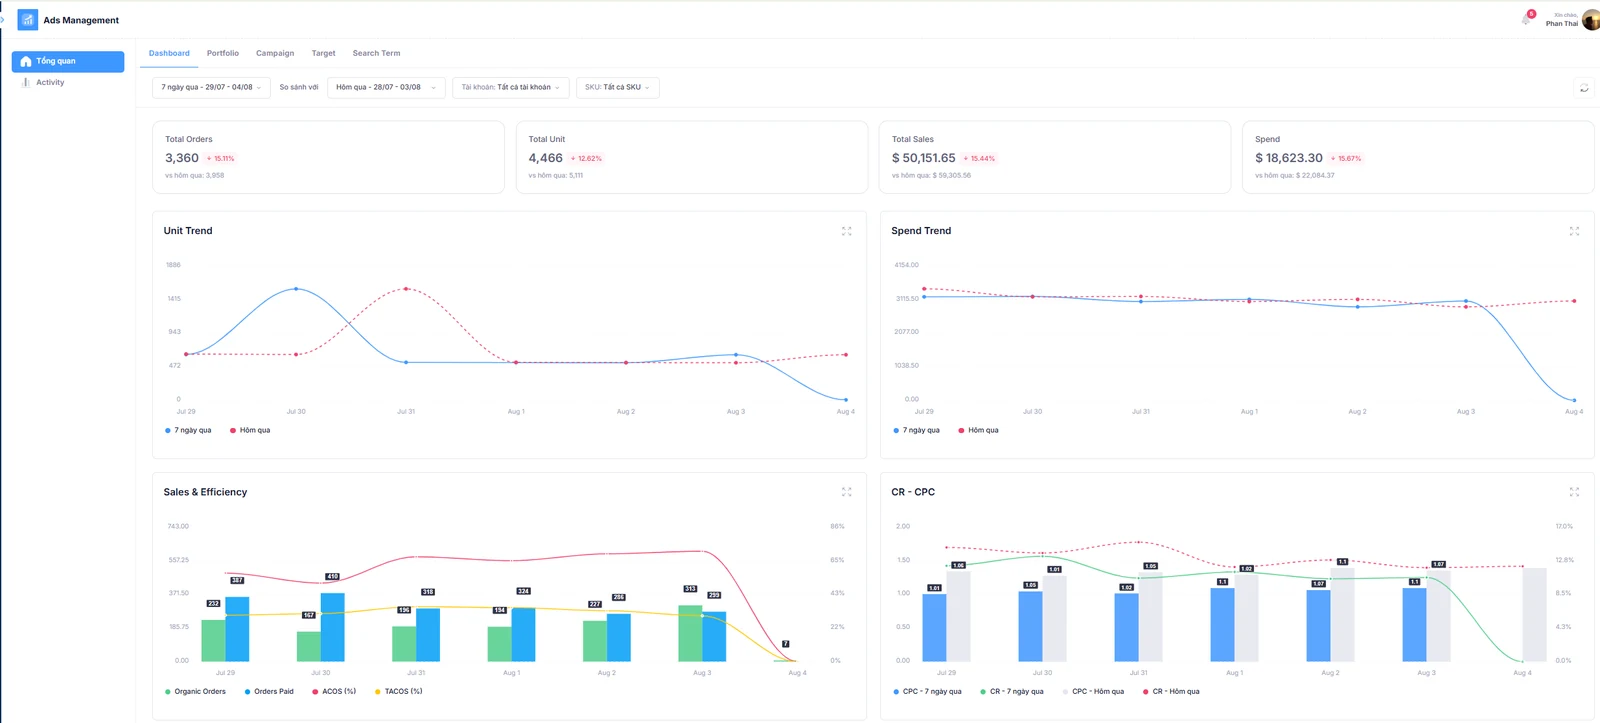Maximize the CR - CPC chart
Screen dimensions: 1600x723
coord(1574,492)
